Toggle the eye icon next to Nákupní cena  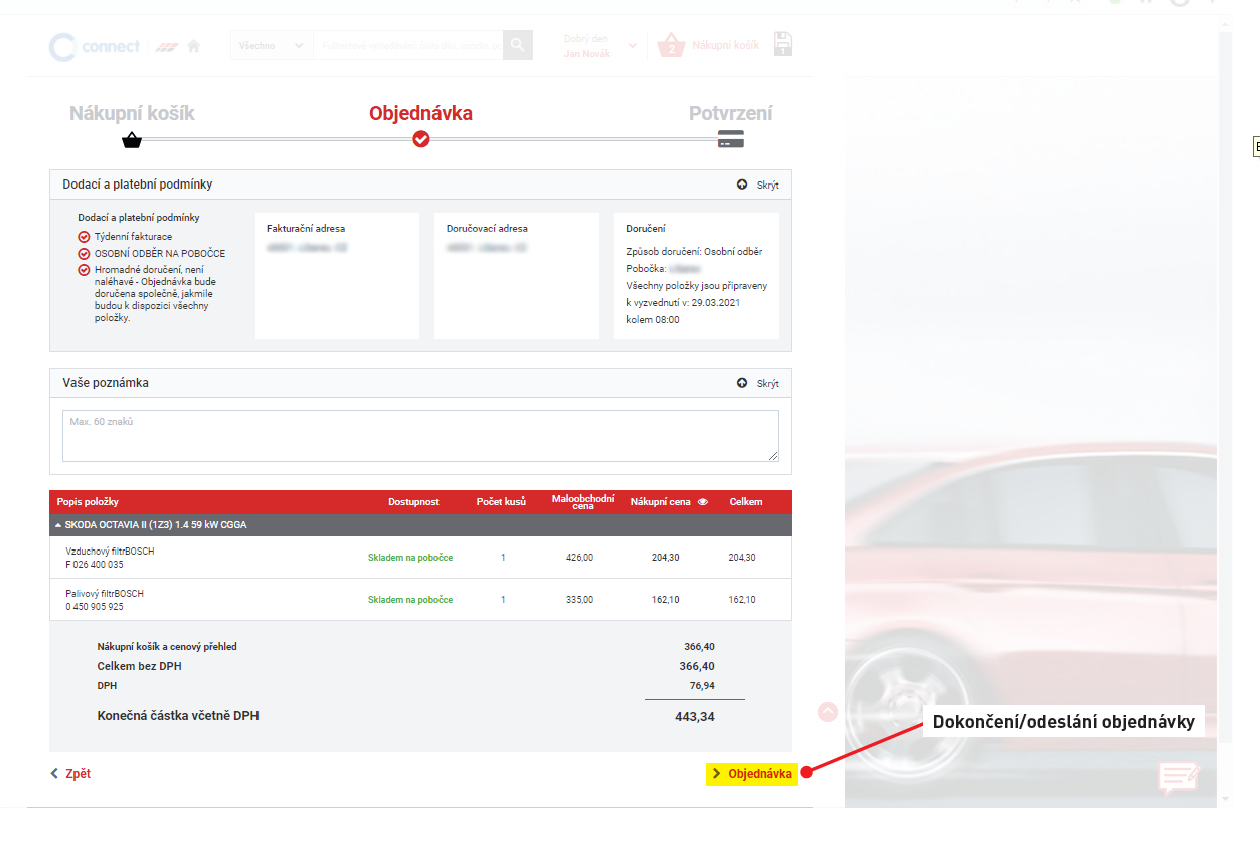coord(702,502)
